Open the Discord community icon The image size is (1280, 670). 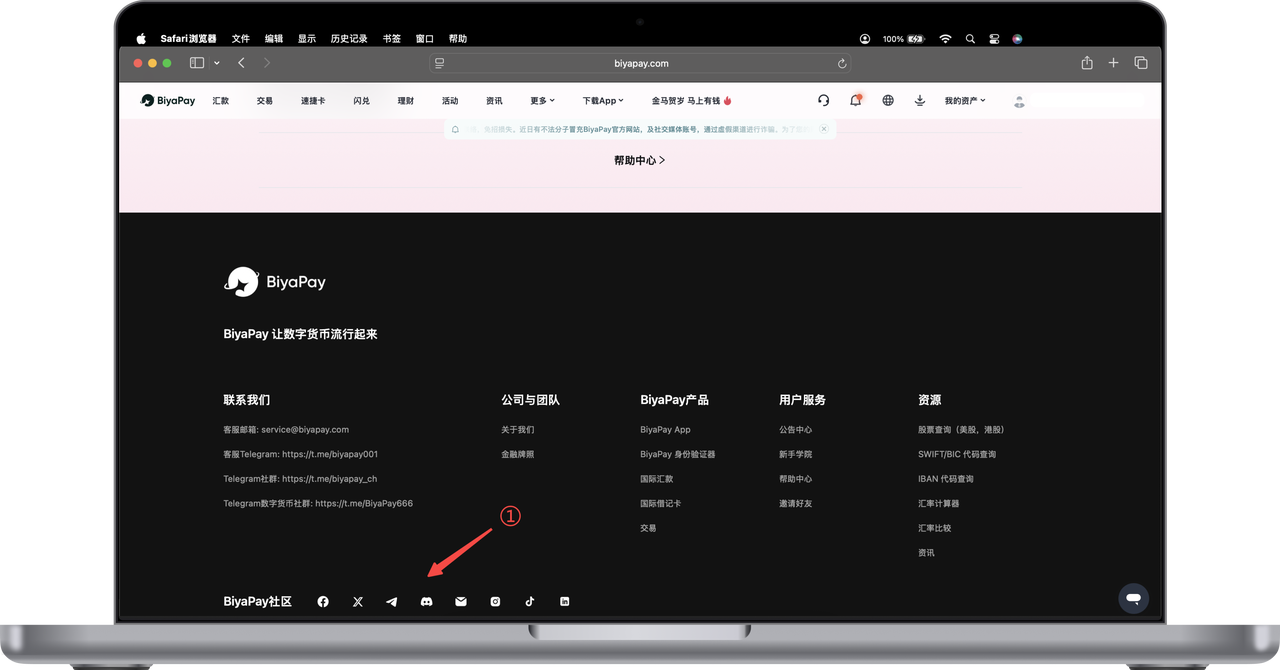426,602
